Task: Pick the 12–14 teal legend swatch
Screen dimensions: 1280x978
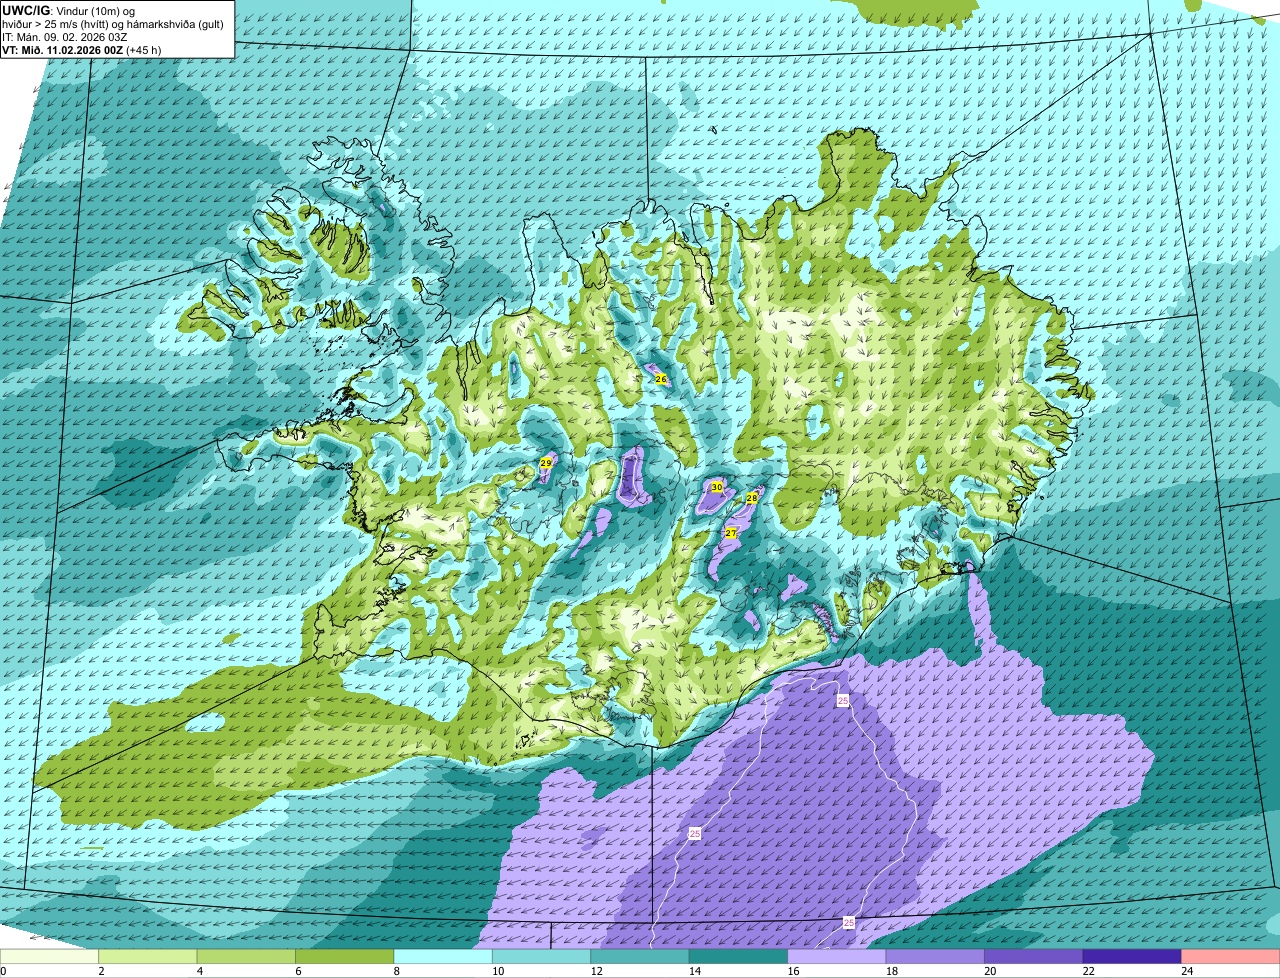Action: pyautogui.click(x=640, y=956)
